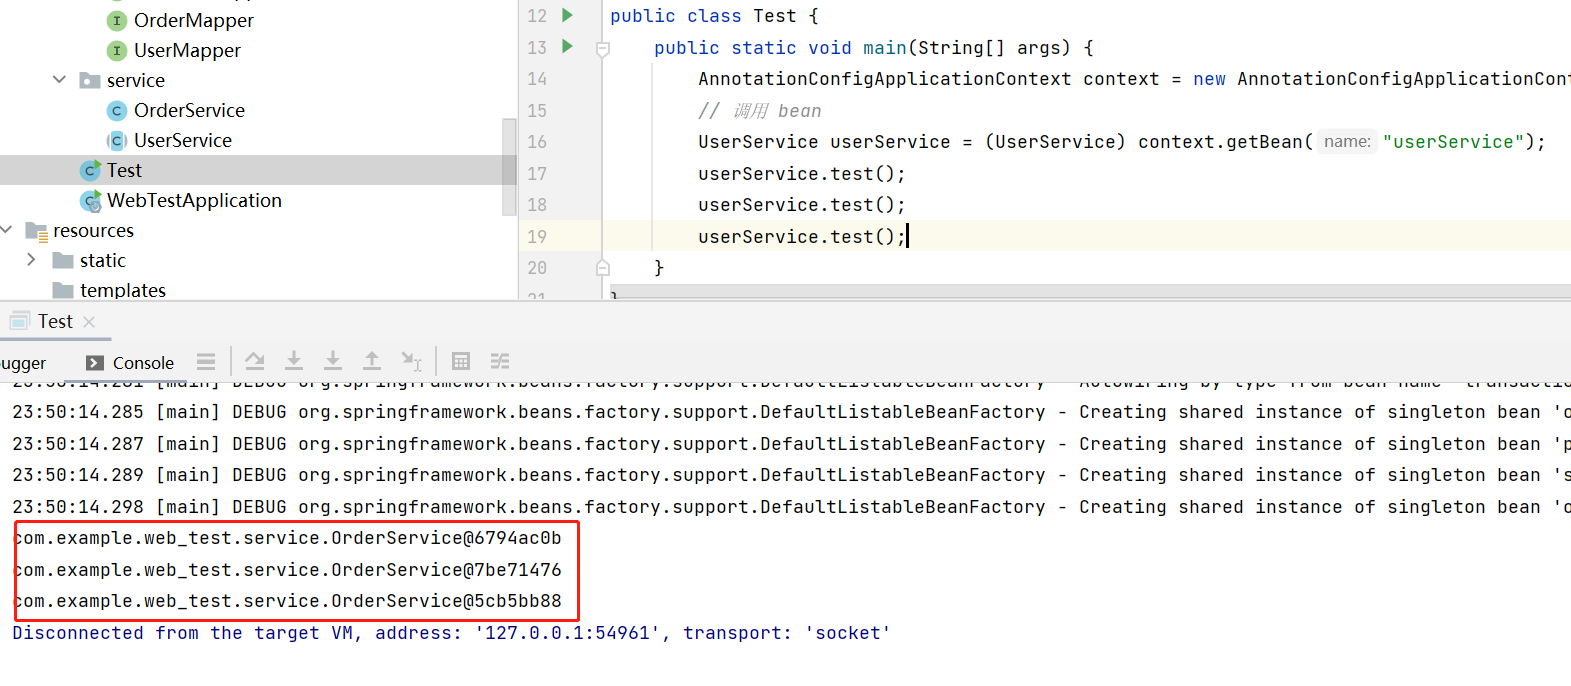1571x686 pixels.
Task: Click the Step Over debug icon
Action: pyautogui.click(x=255, y=361)
